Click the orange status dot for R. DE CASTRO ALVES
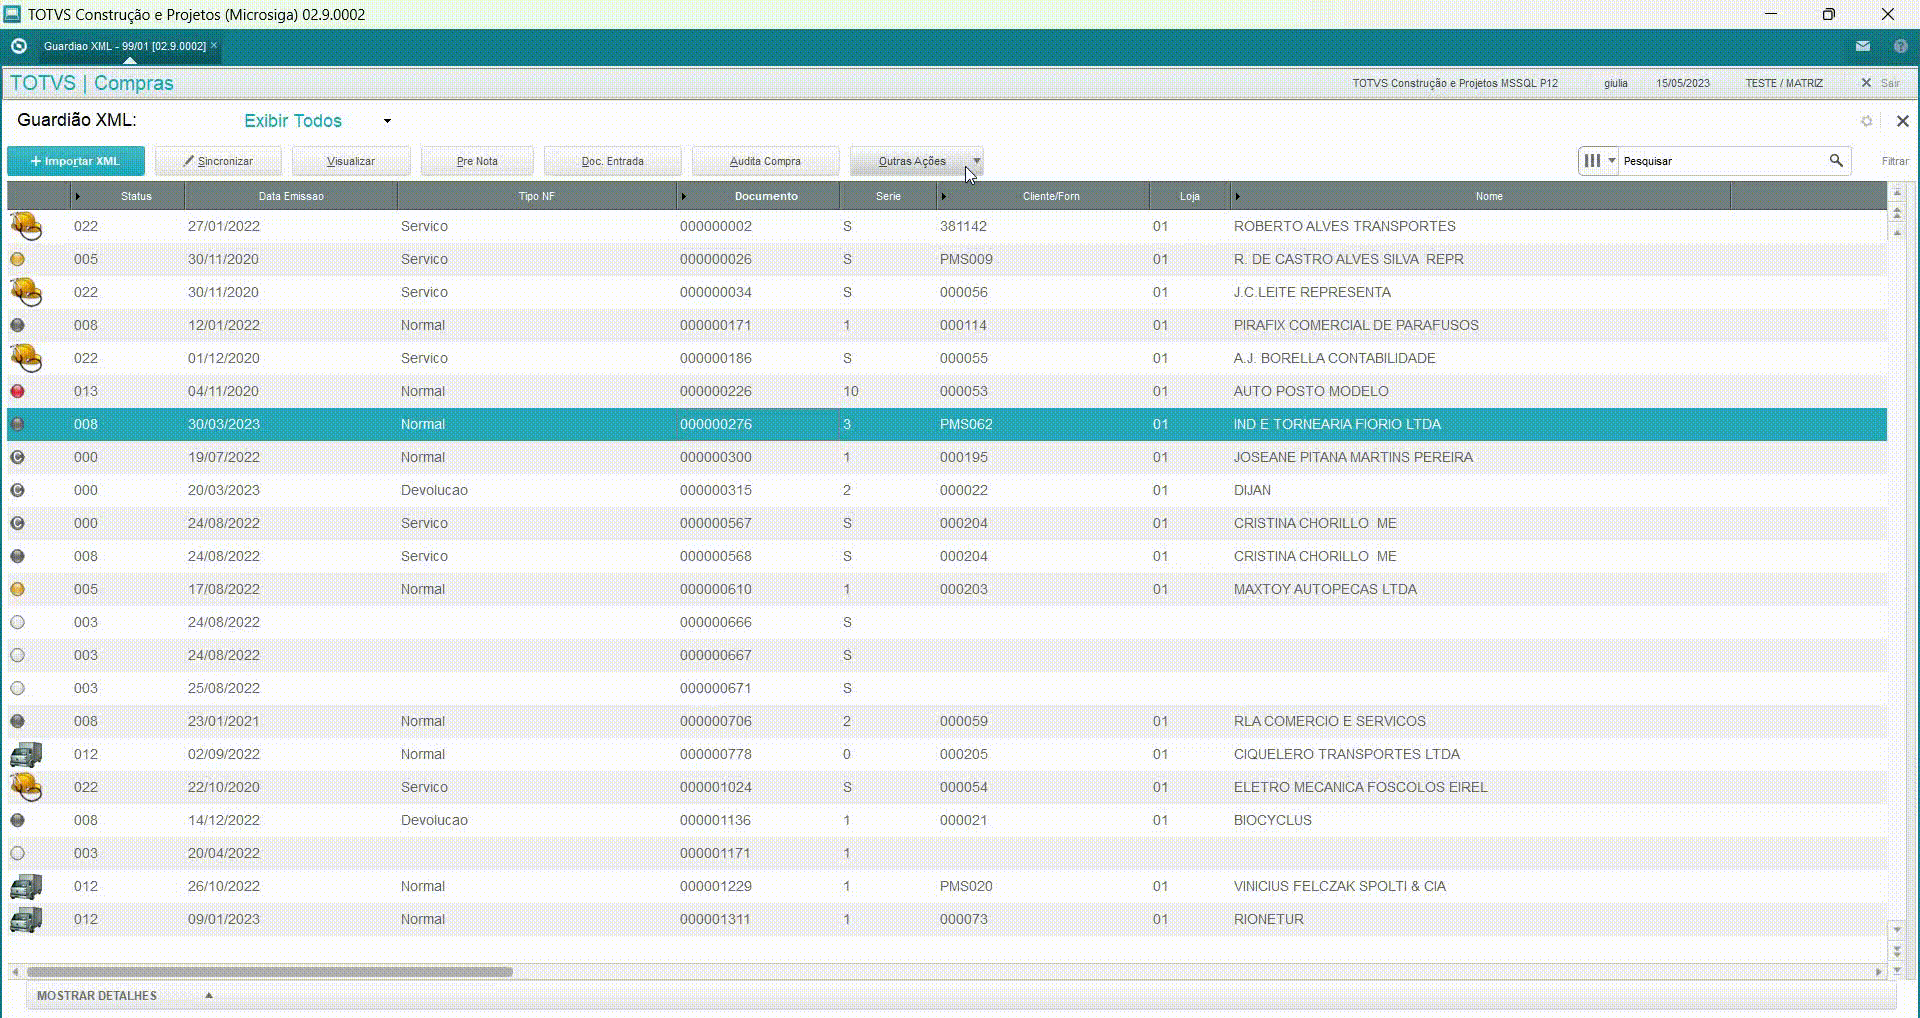 coord(17,259)
